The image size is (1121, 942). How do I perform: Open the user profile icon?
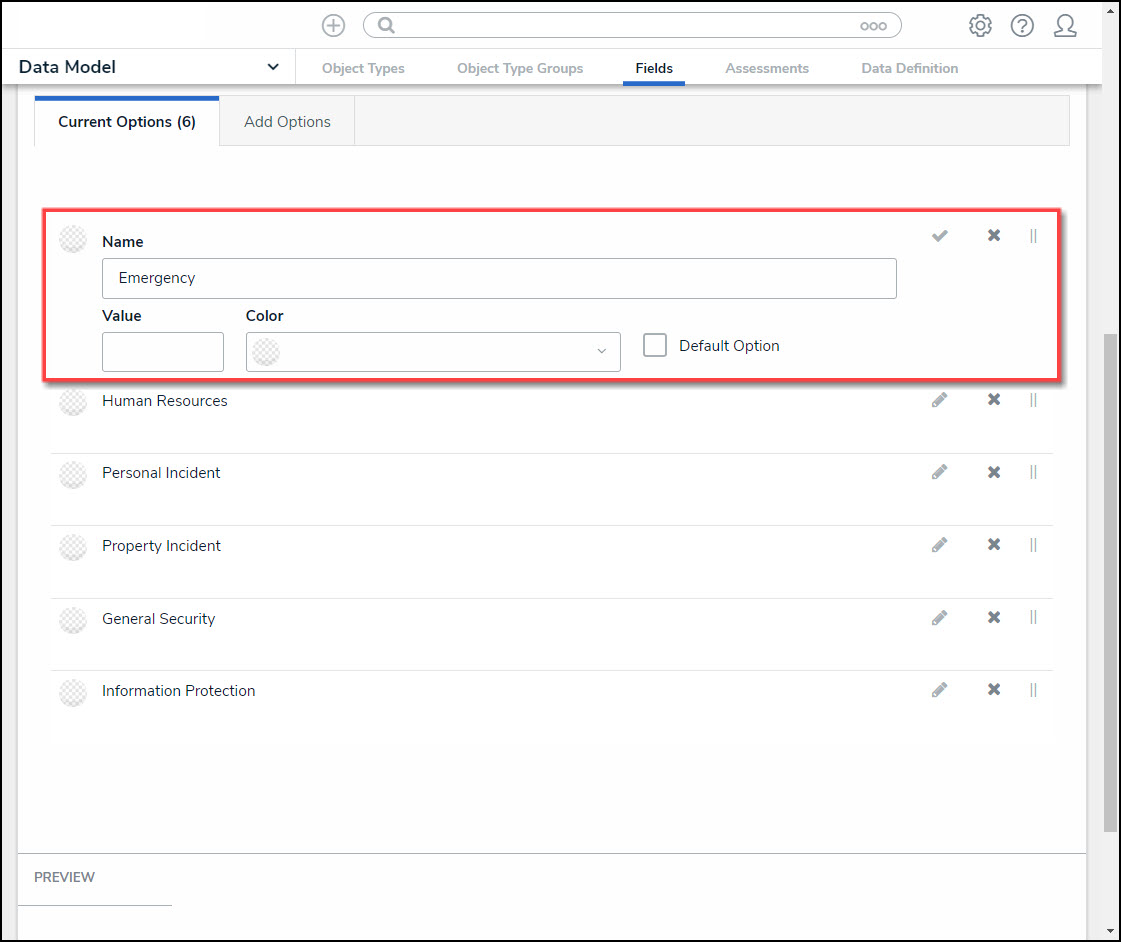1065,26
